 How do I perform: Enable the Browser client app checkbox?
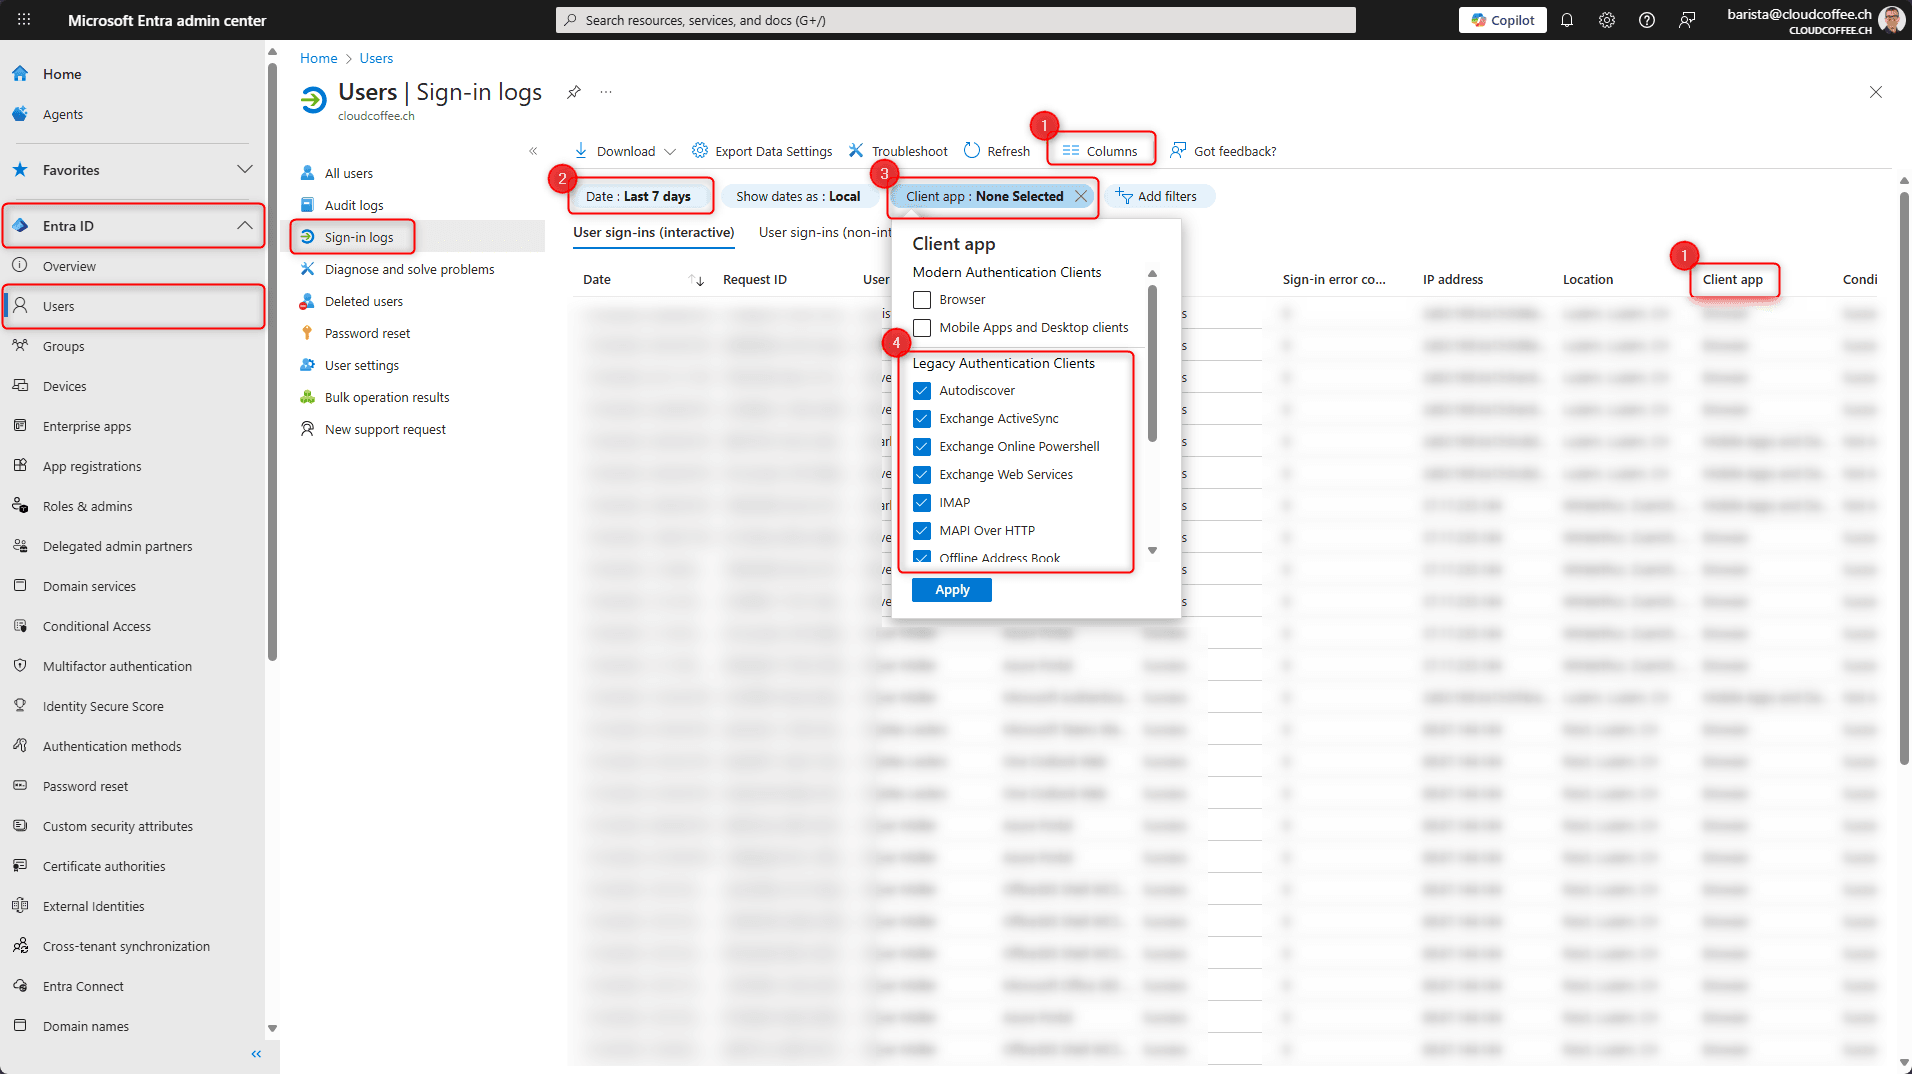point(921,299)
